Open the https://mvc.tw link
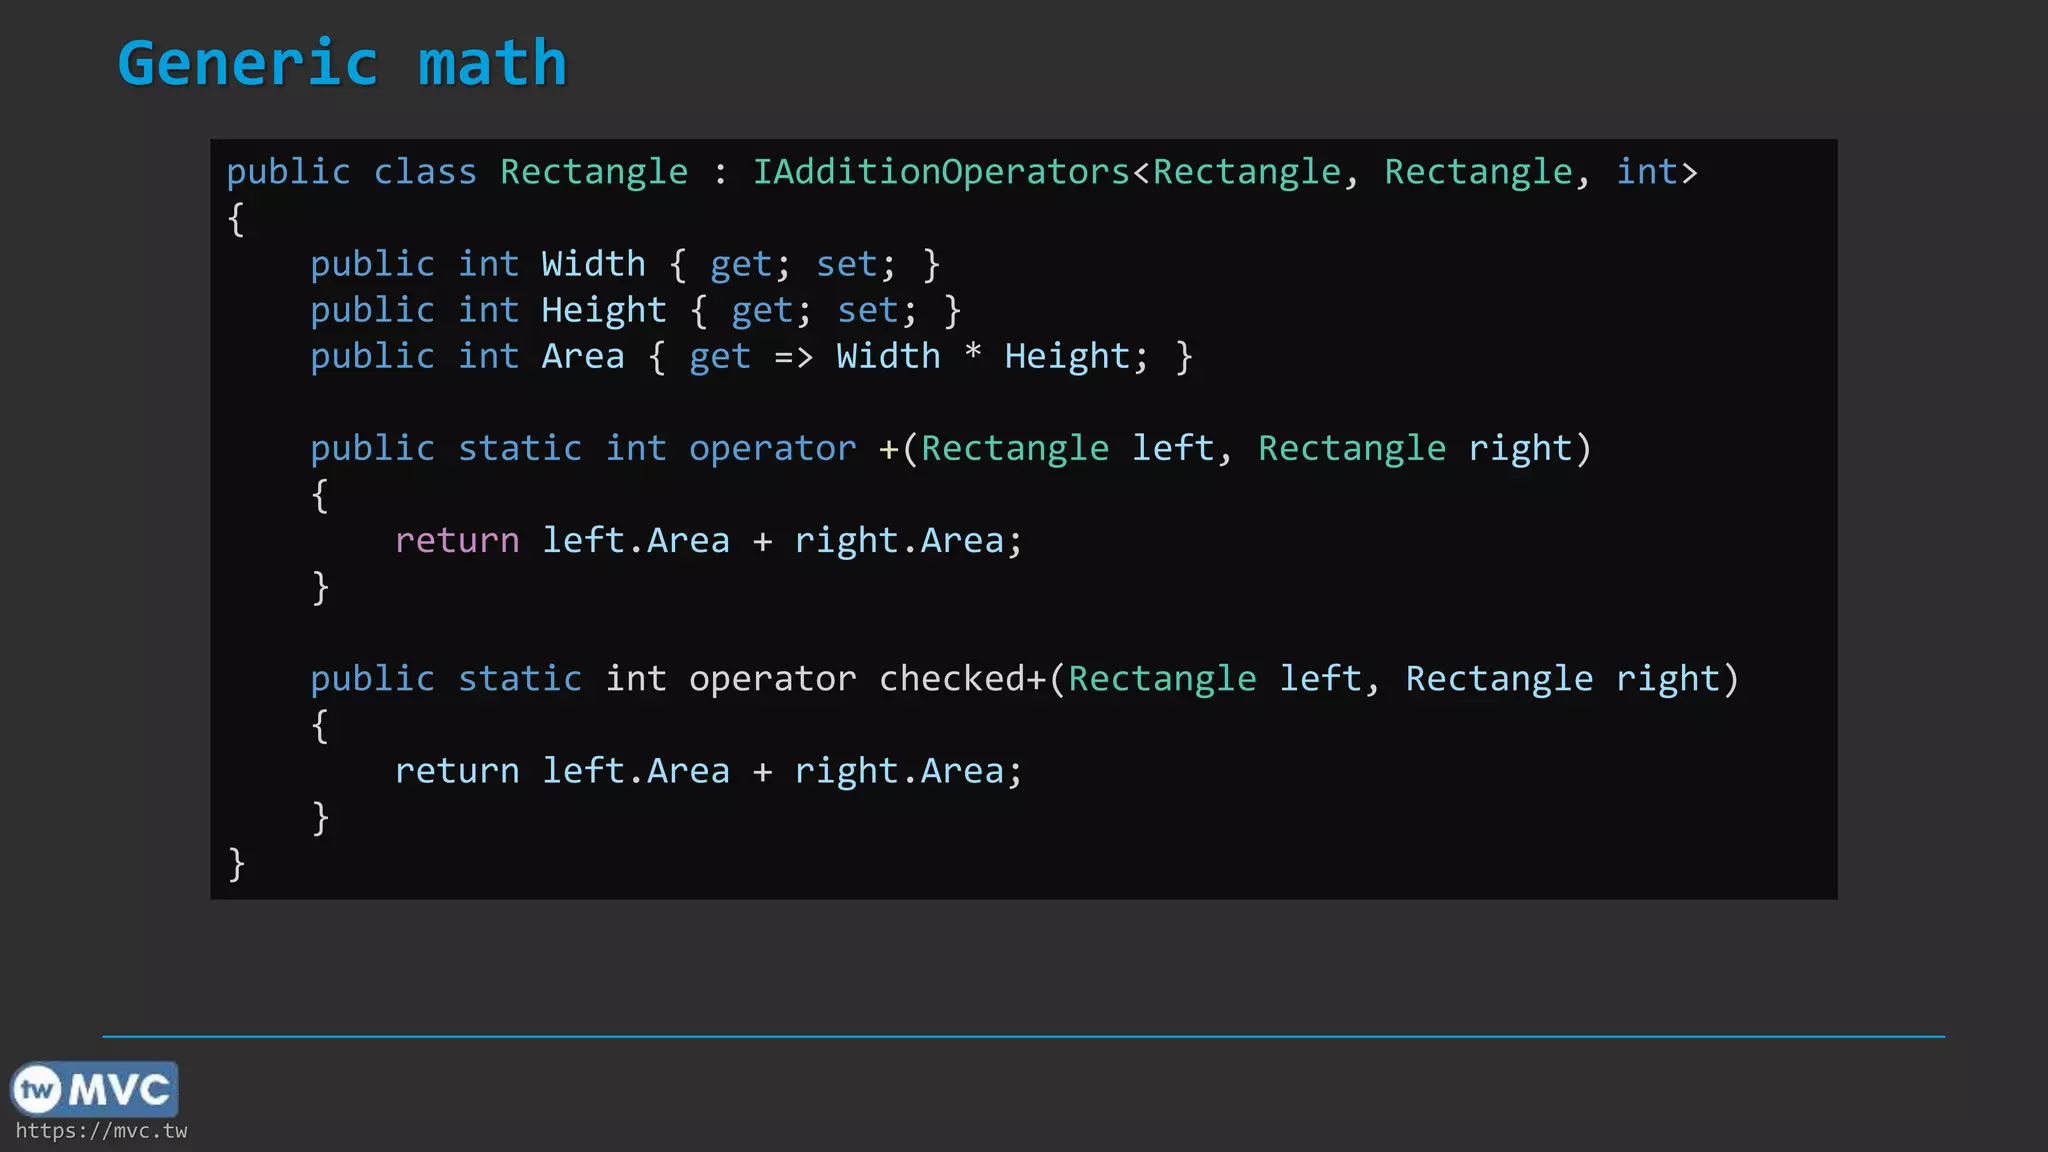2048x1152 pixels. pos(101,1131)
